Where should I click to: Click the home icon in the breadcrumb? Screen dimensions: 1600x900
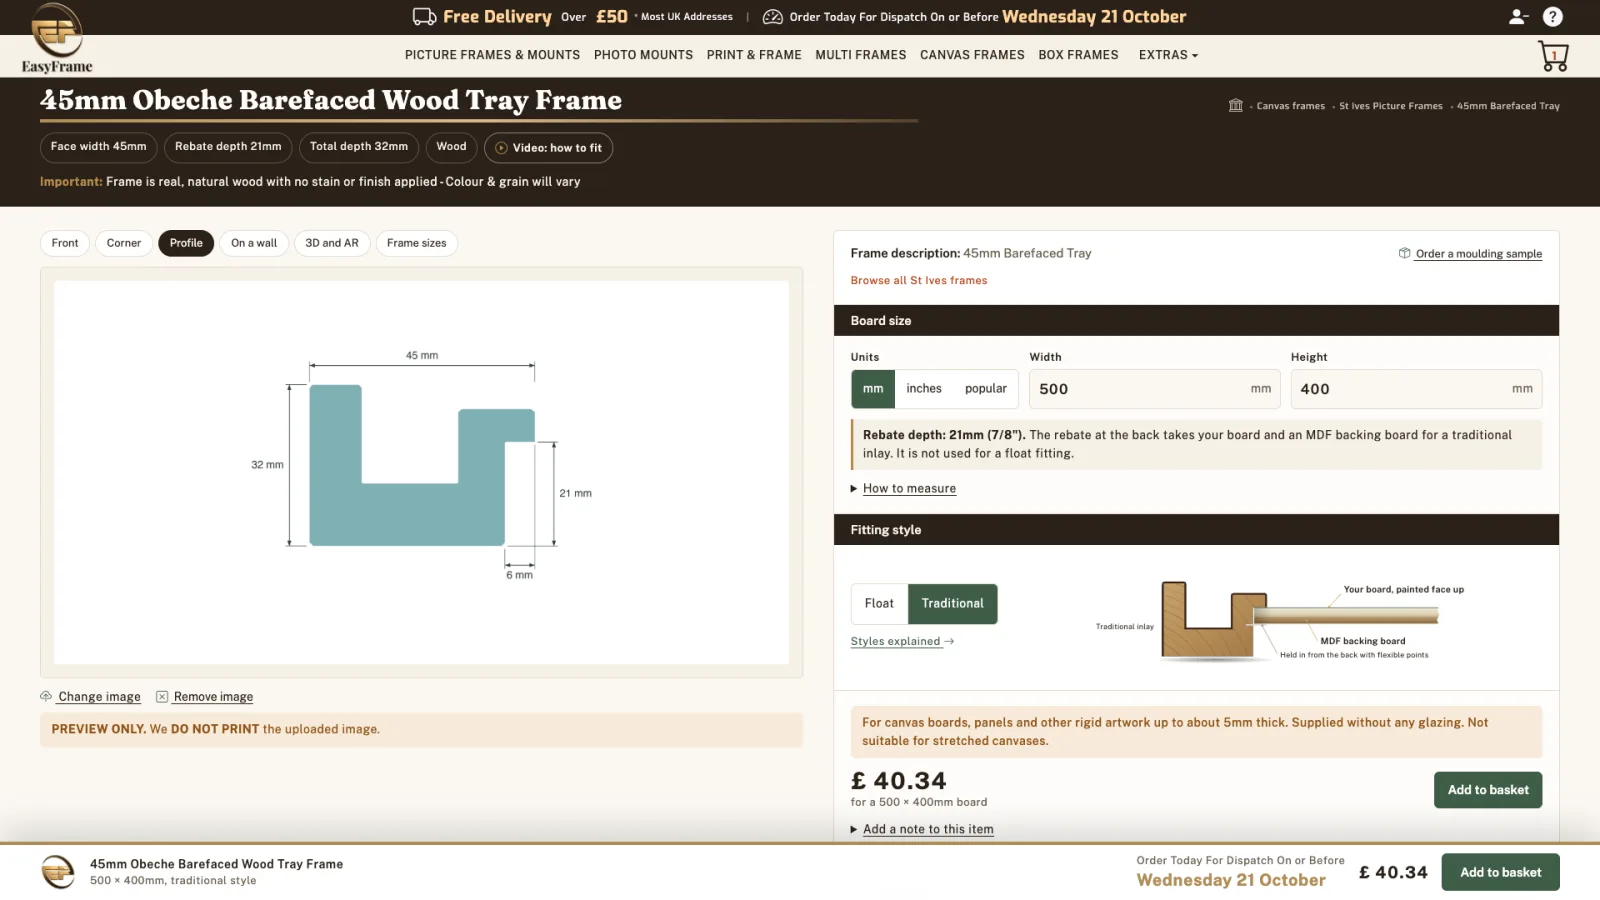(1235, 105)
